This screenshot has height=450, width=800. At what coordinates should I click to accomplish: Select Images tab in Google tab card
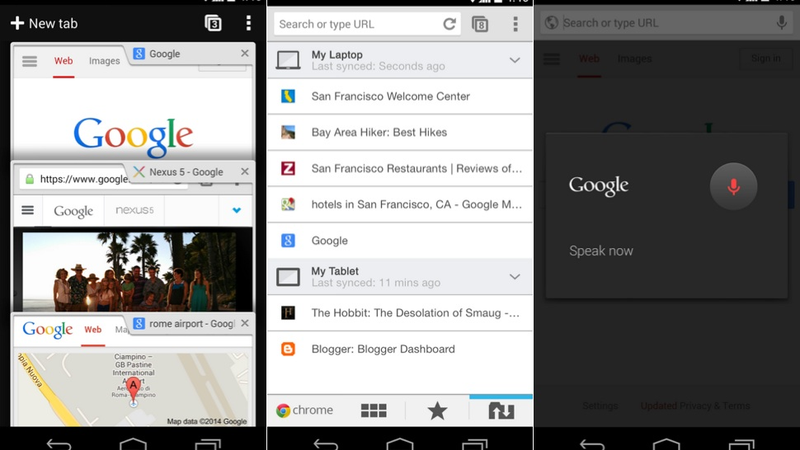(x=104, y=61)
